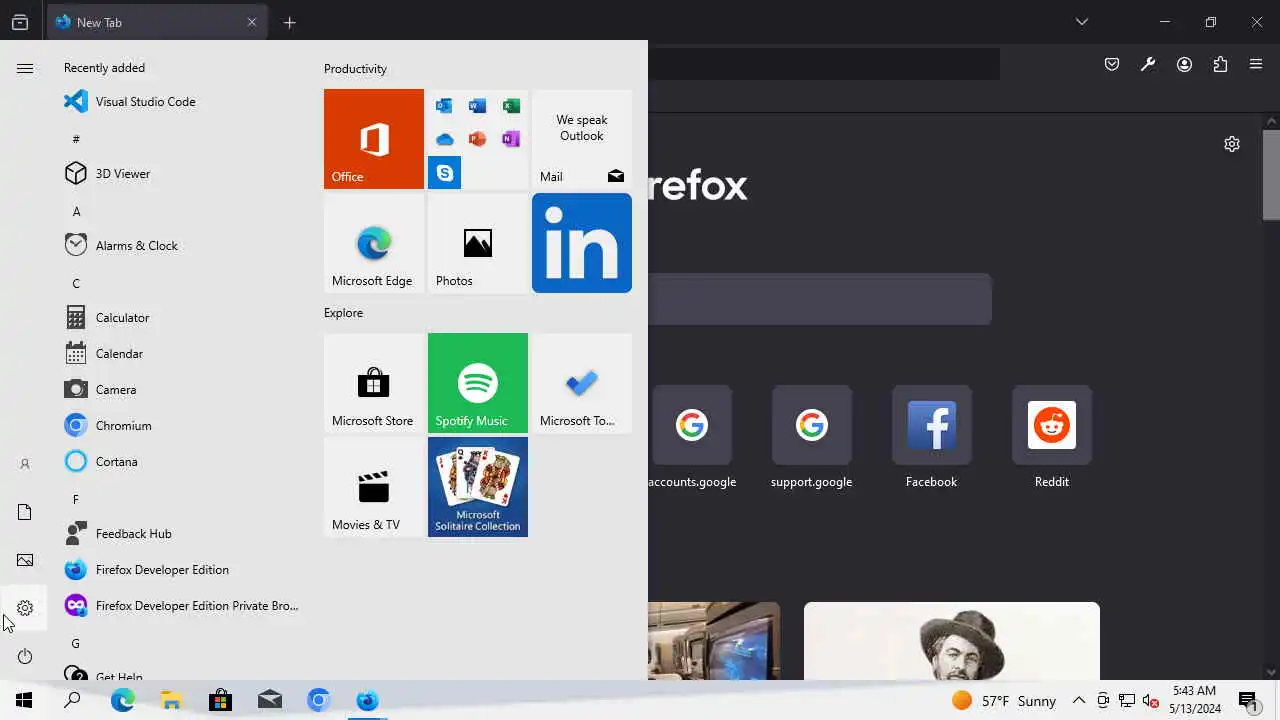Open the LinkedIn tile
The height and width of the screenshot is (720, 1280).
click(582, 243)
